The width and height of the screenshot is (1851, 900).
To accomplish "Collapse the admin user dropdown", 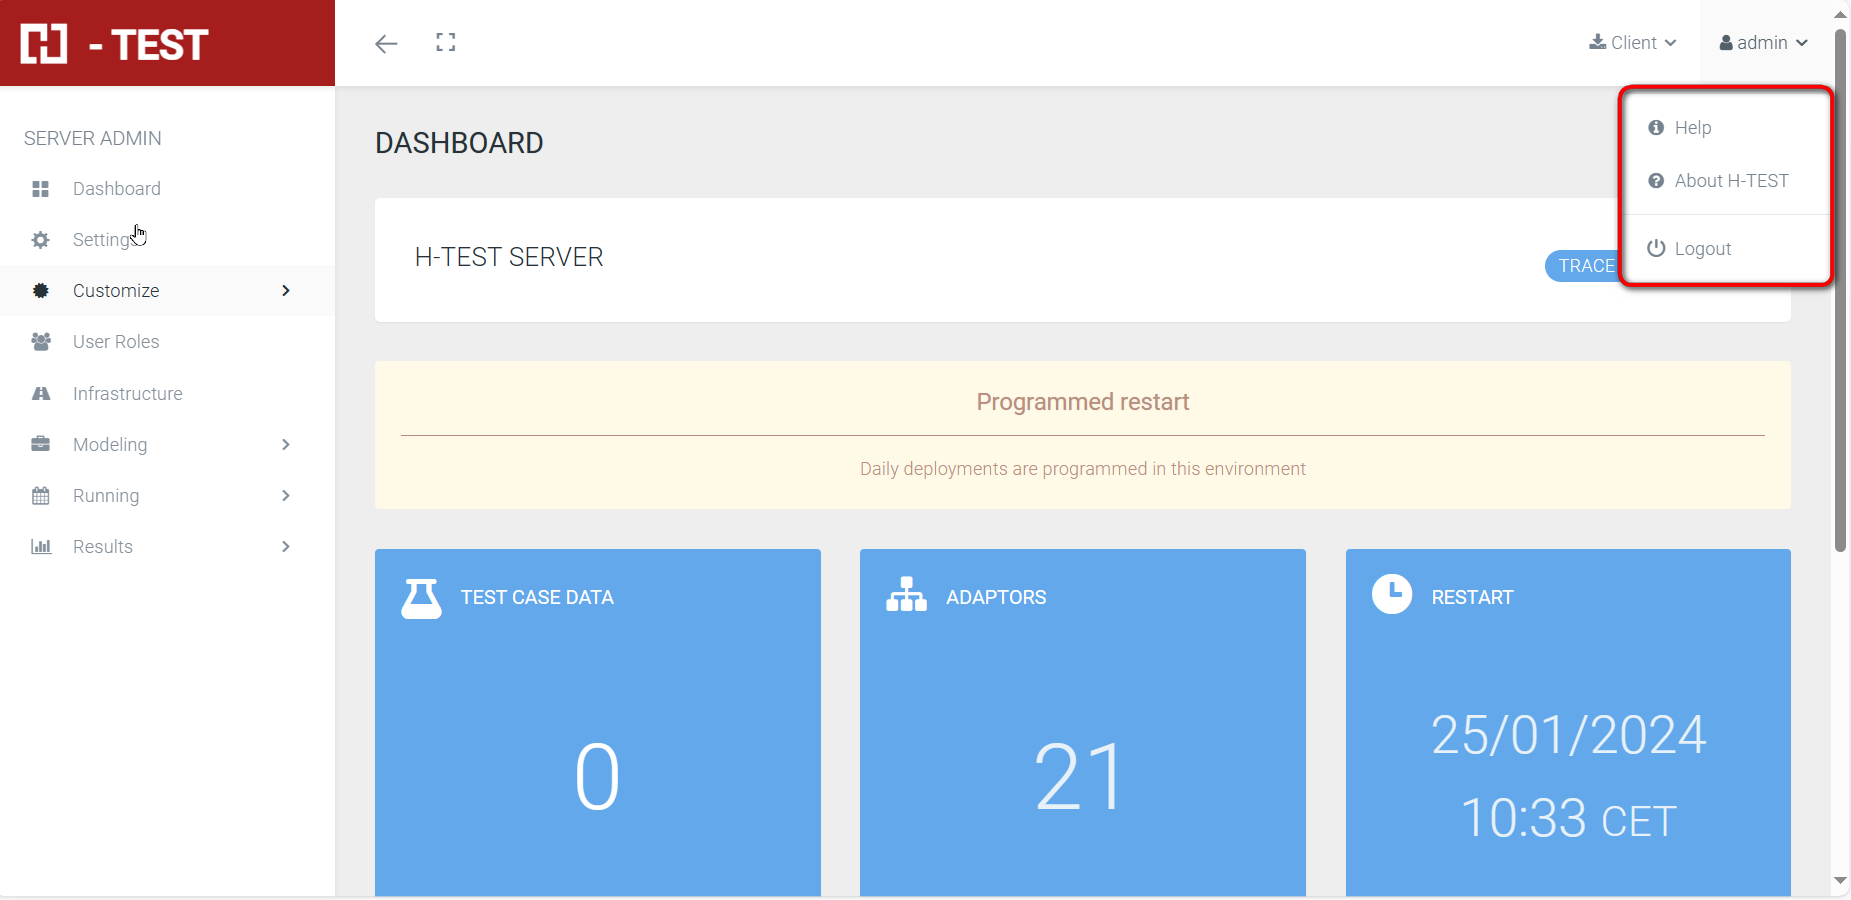I will coord(1763,43).
